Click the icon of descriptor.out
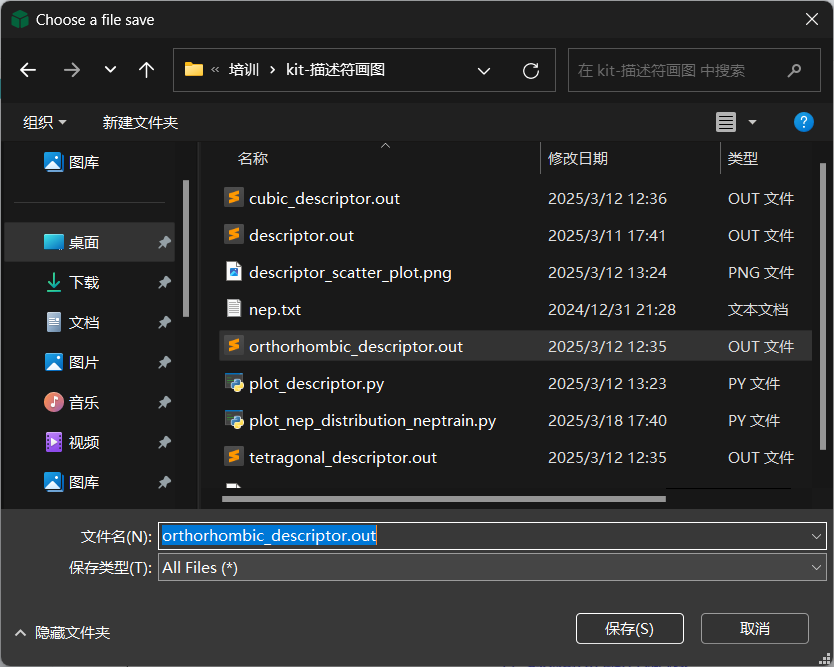The image size is (834, 667). pos(233,235)
